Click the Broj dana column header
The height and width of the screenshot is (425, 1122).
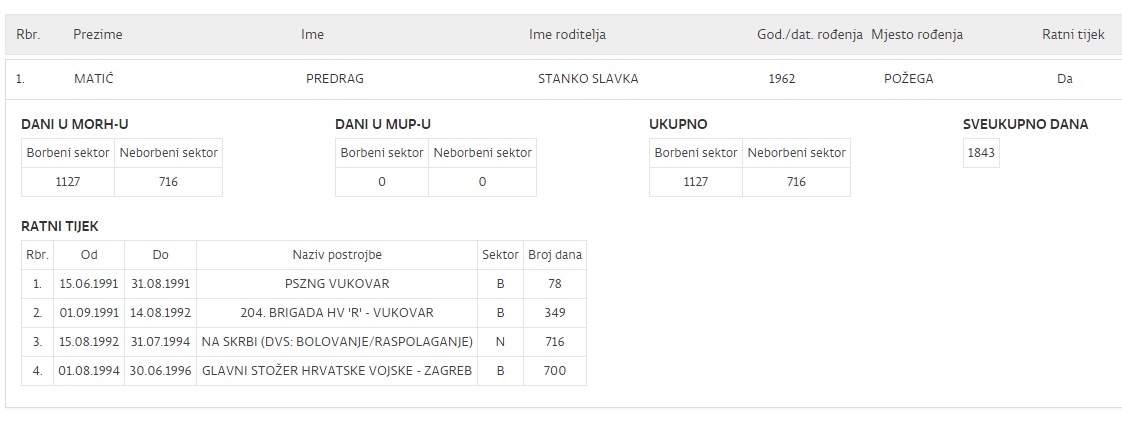(555, 255)
